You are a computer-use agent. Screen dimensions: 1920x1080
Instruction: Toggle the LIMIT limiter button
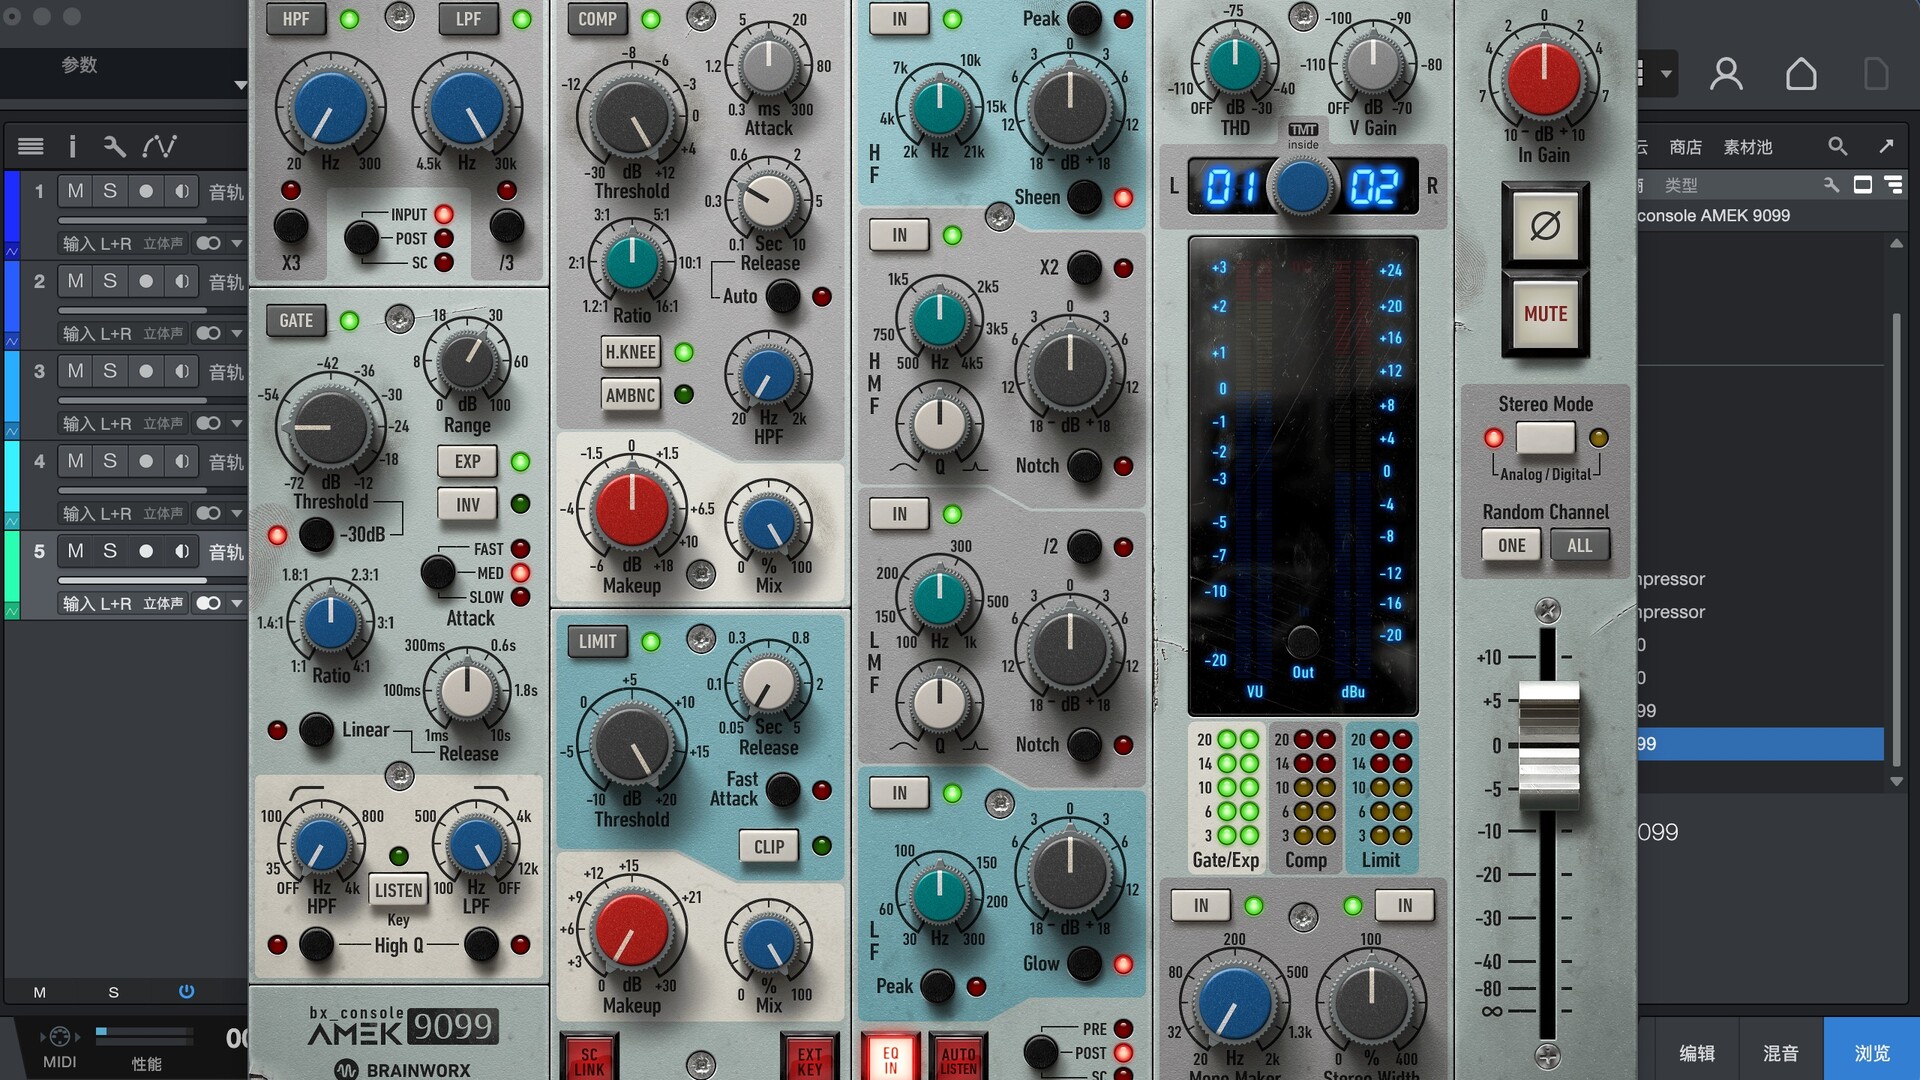(x=597, y=642)
